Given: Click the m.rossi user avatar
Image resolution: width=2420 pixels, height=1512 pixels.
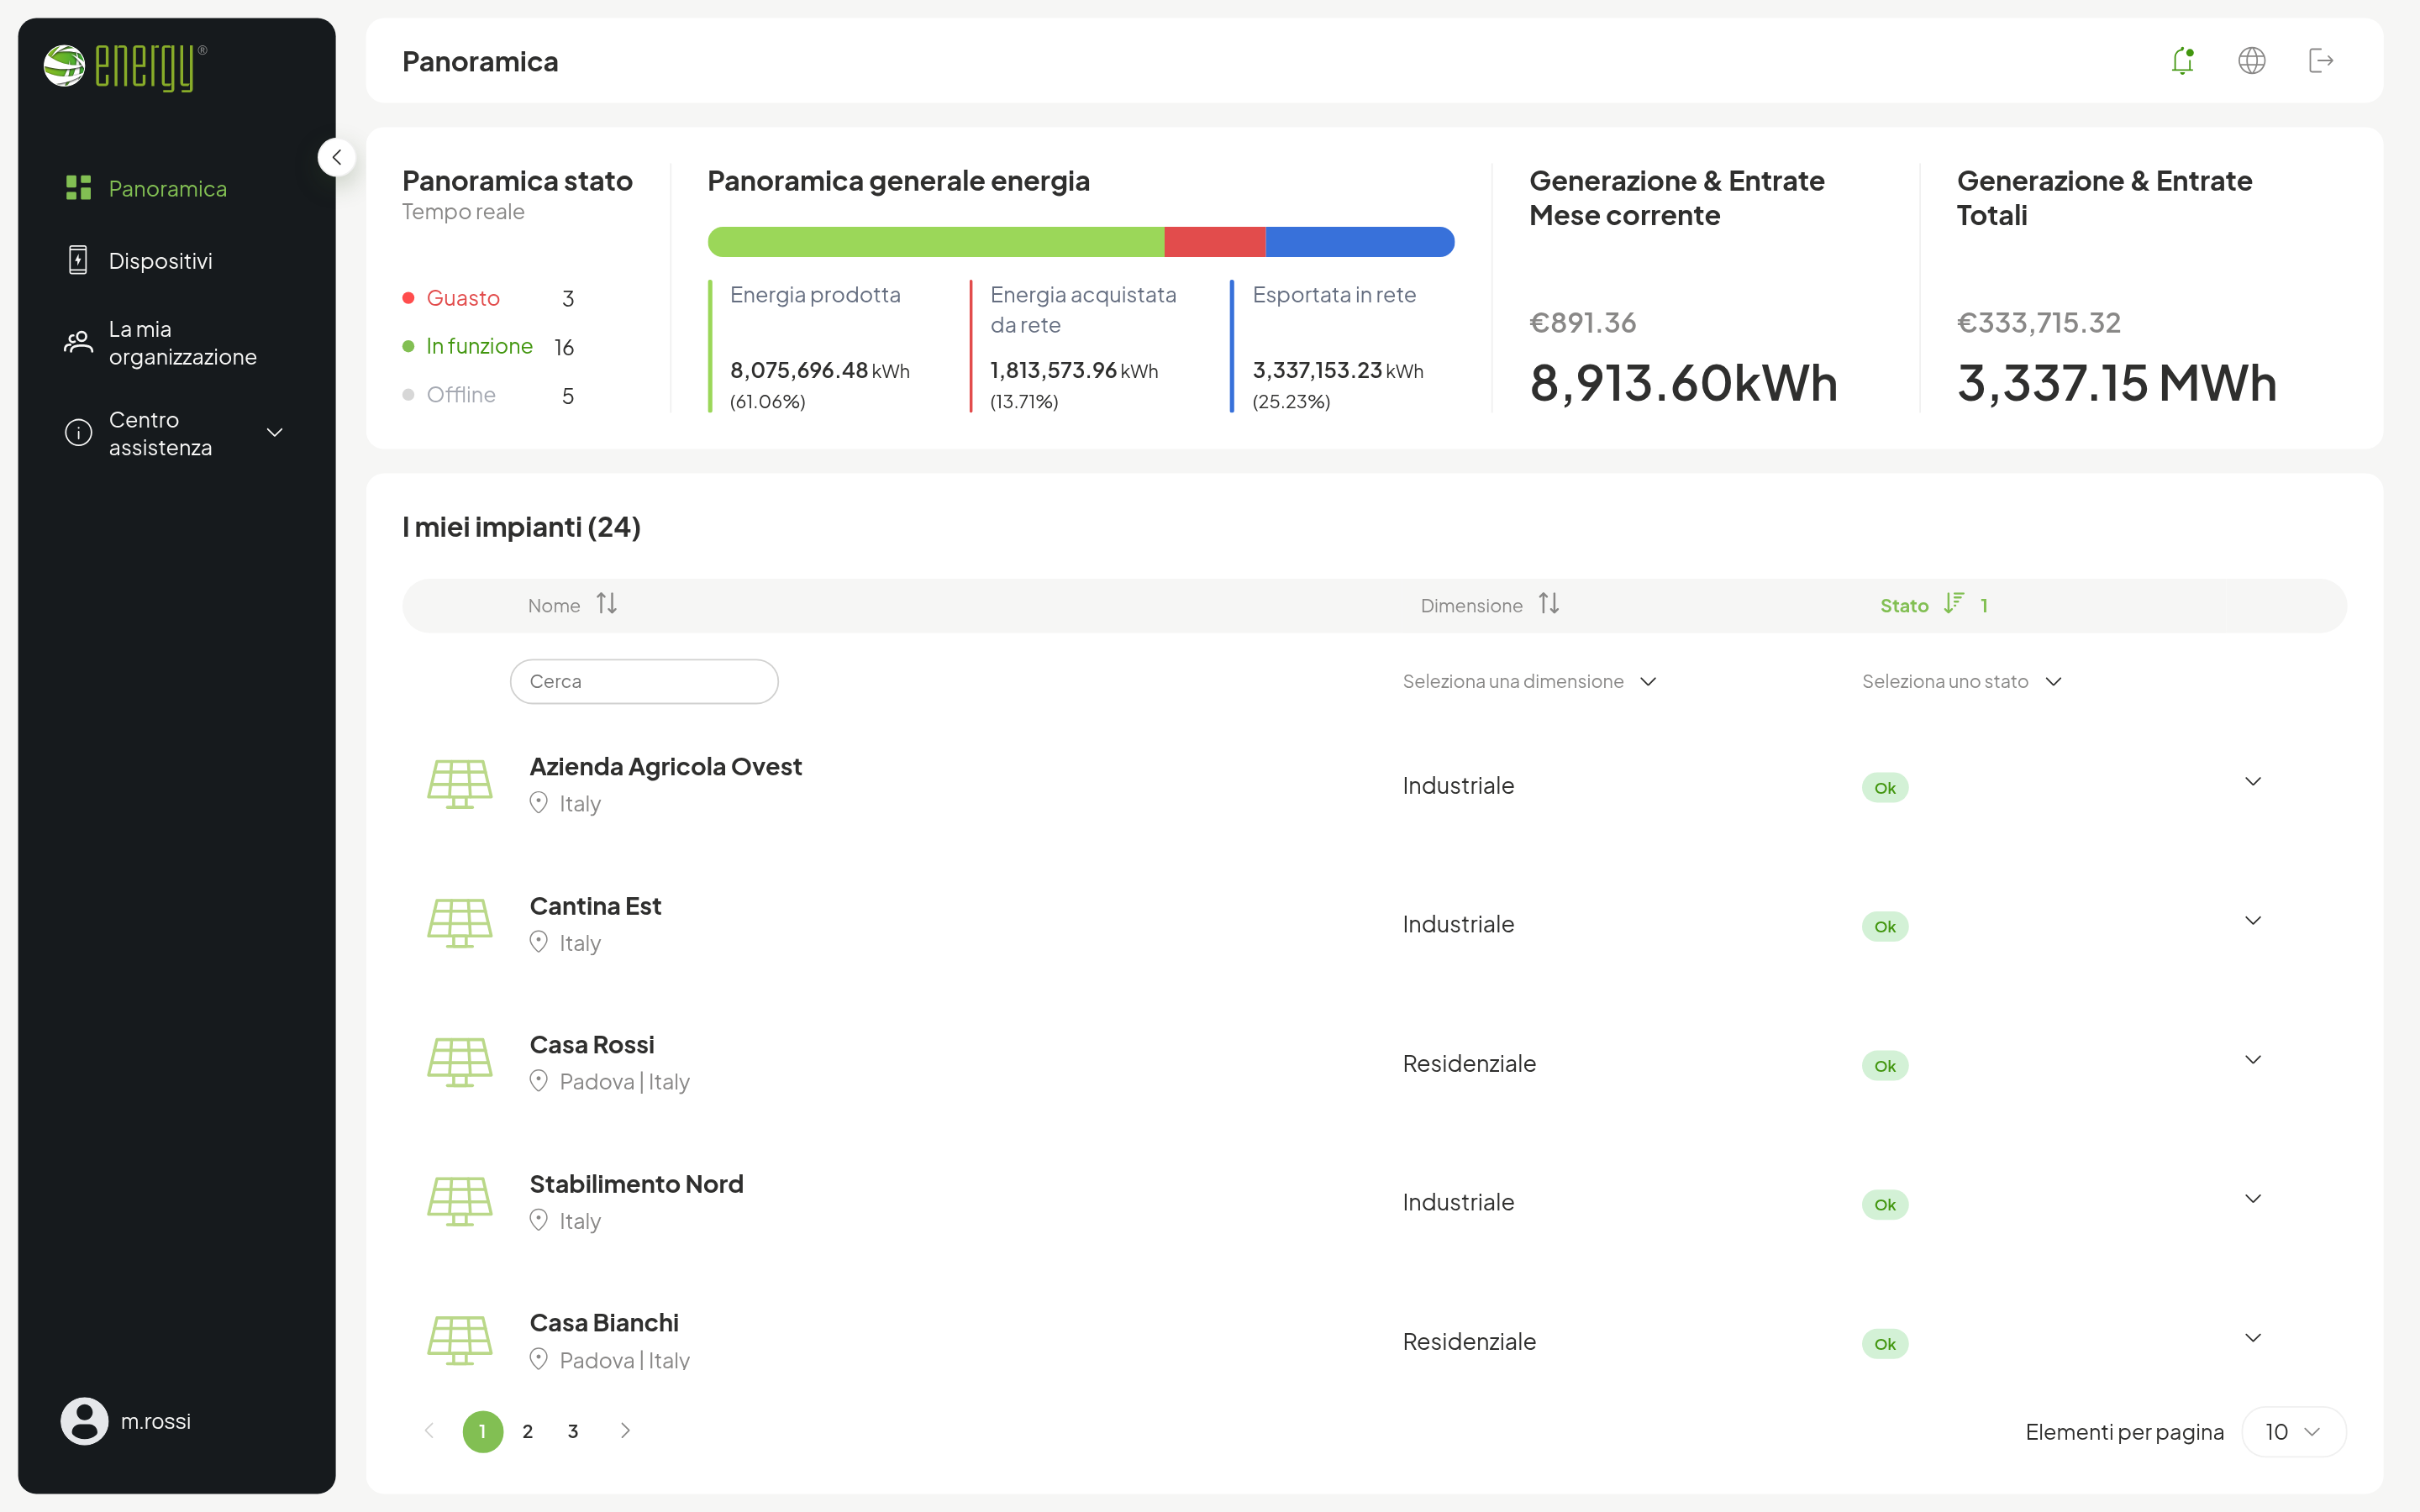Looking at the screenshot, I should (84, 1421).
